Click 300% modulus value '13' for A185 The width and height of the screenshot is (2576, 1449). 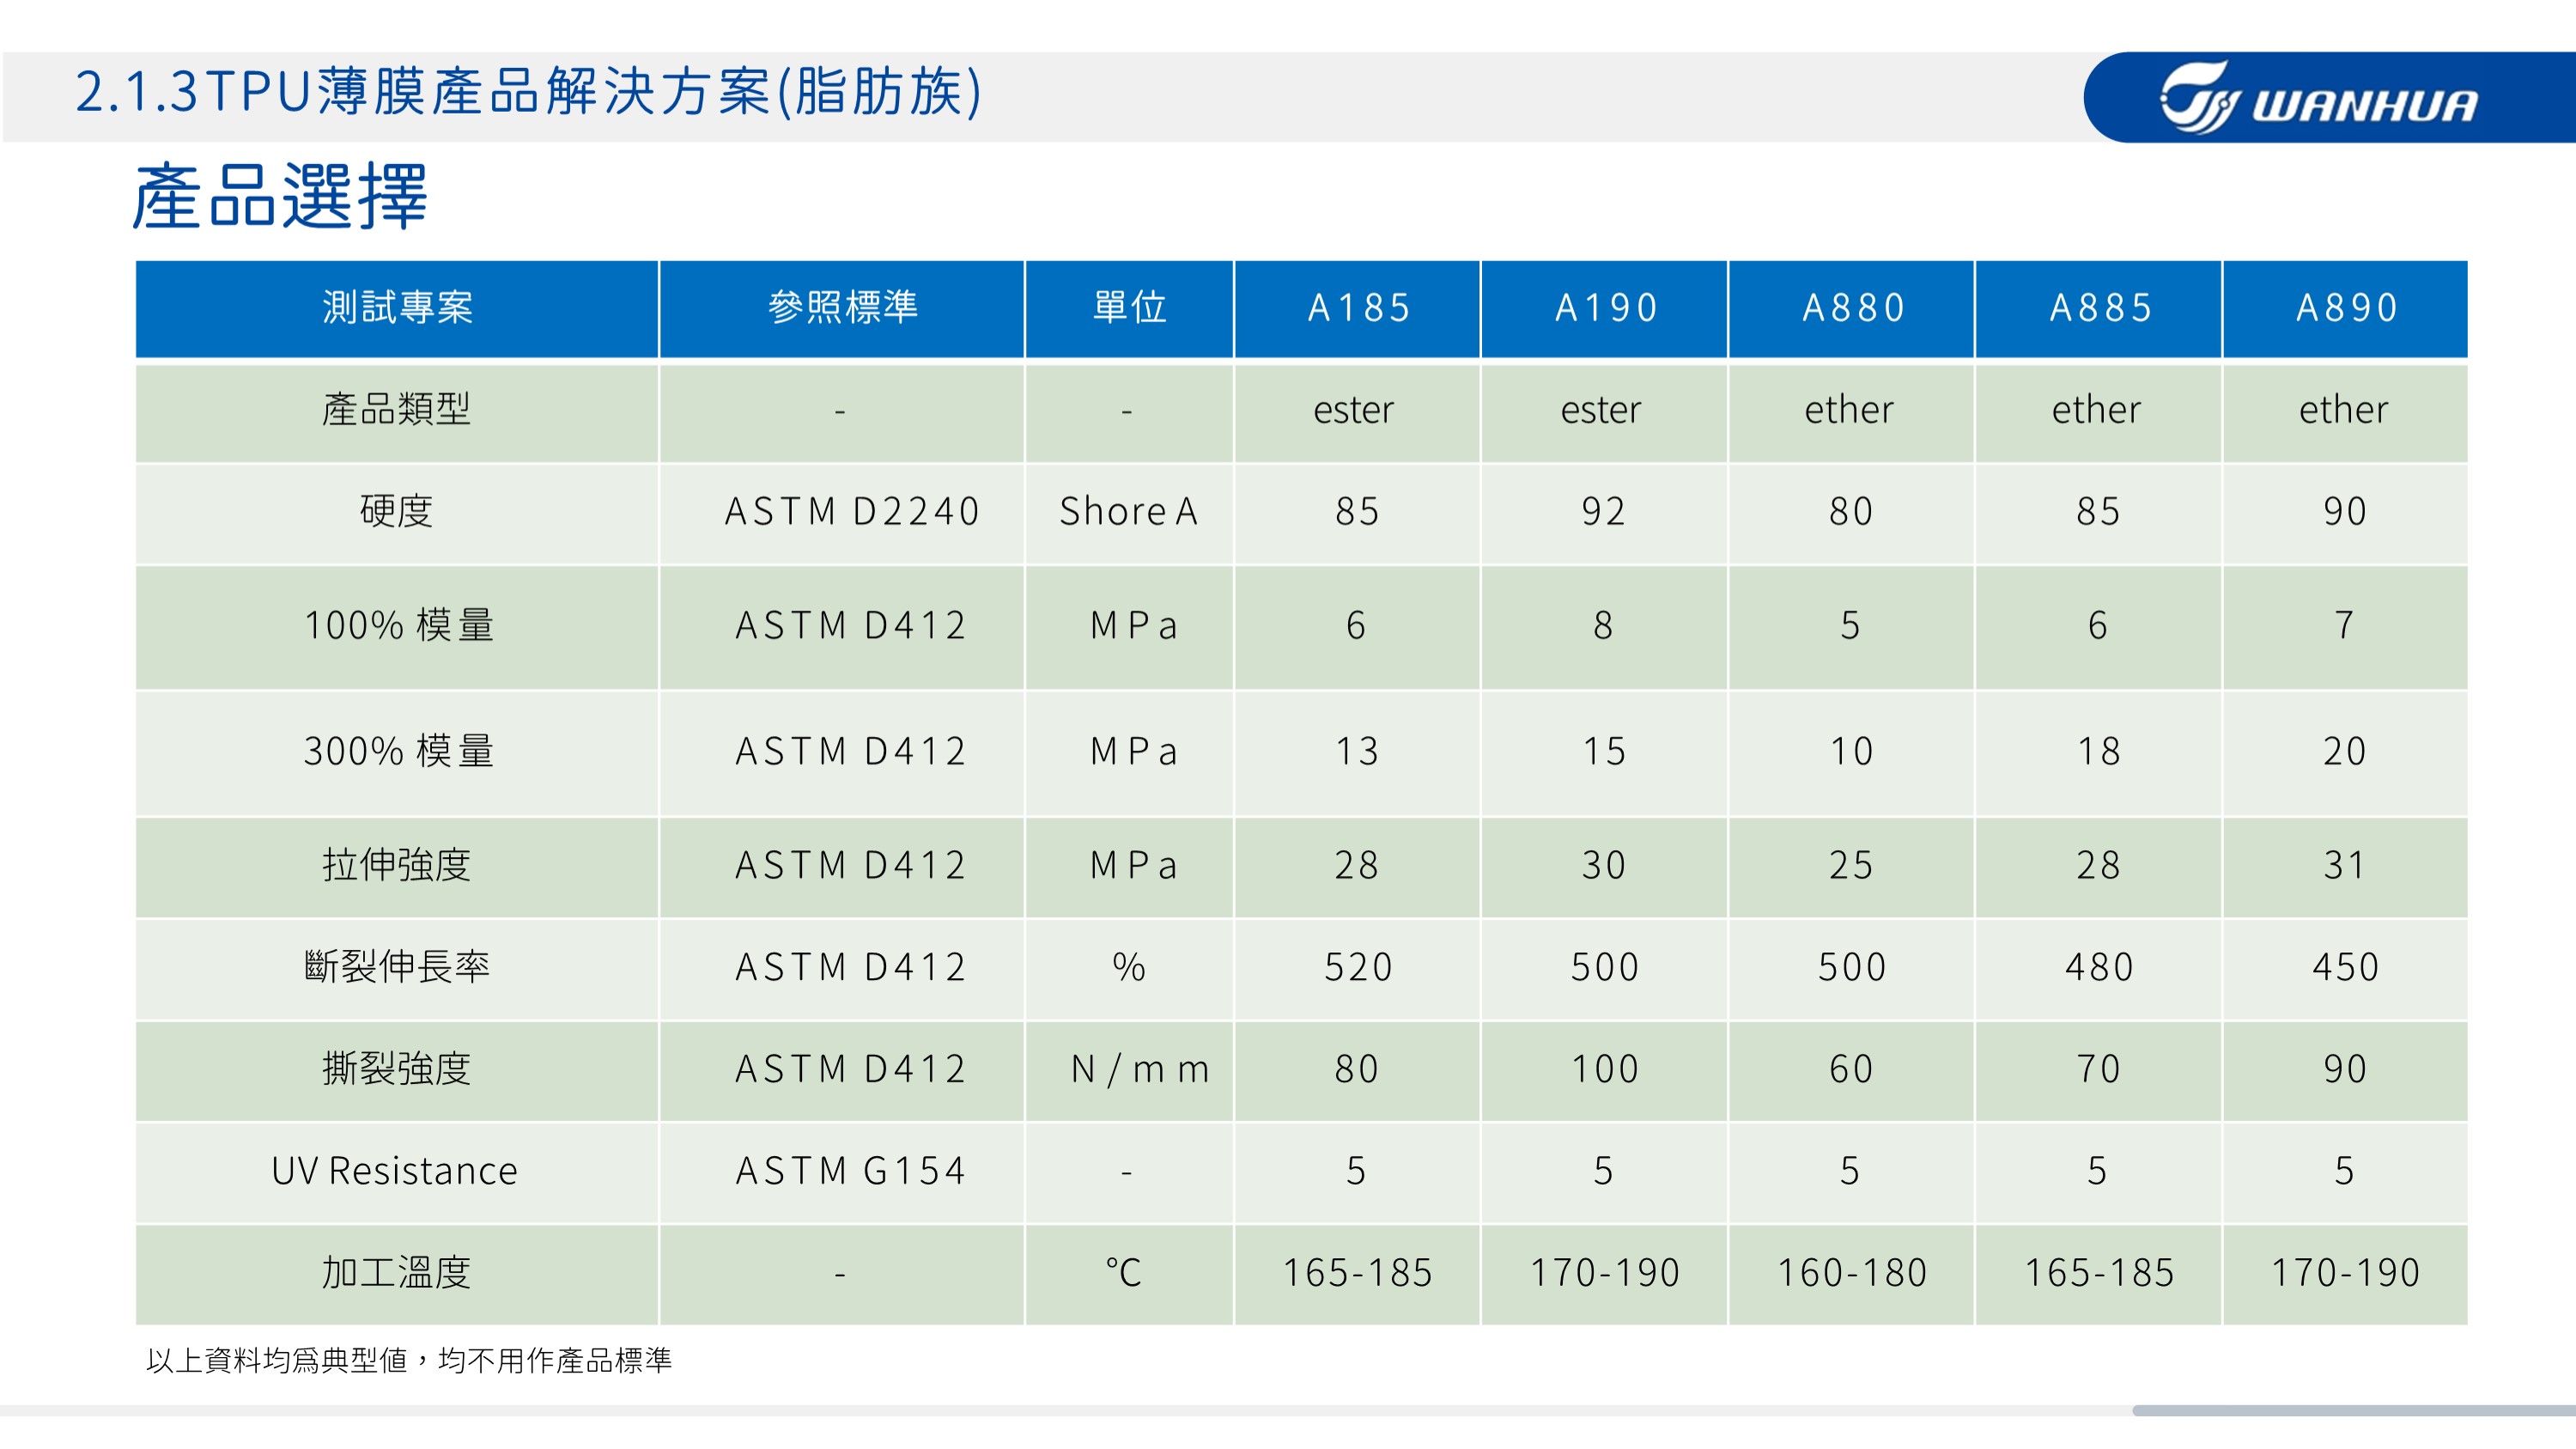pos(1357,752)
